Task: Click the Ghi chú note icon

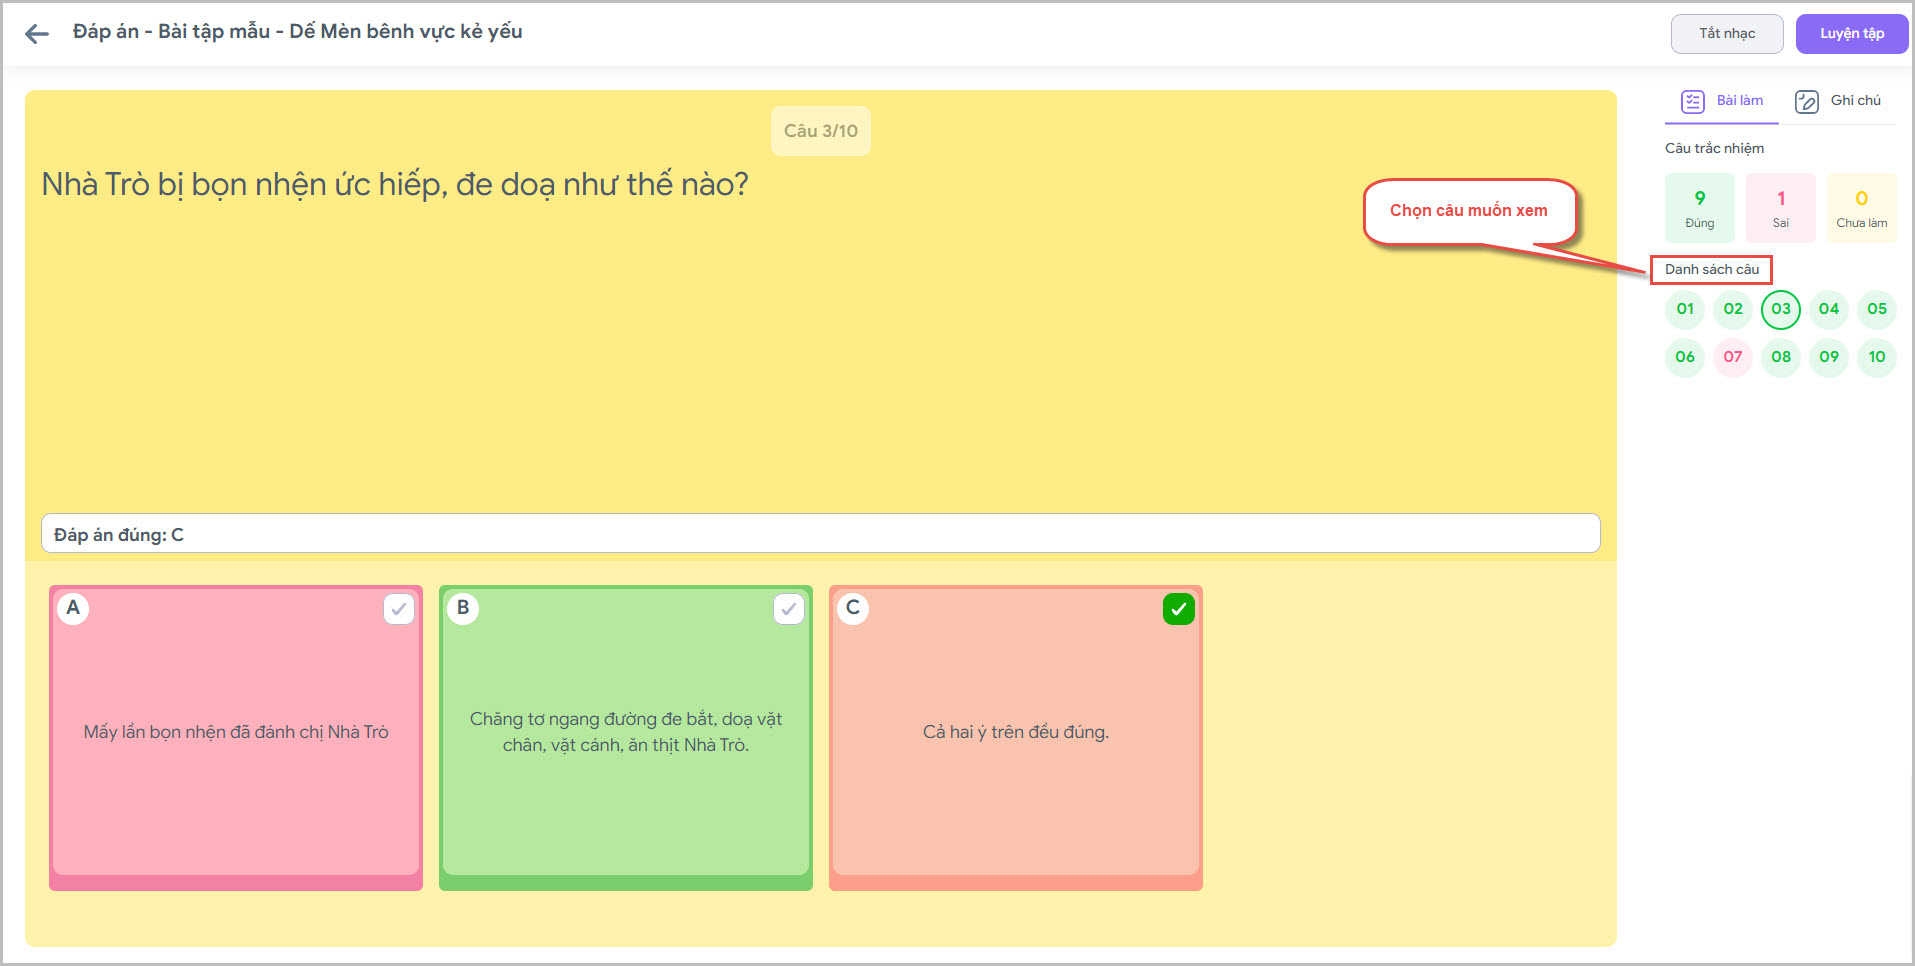Action: [x=1806, y=101]
